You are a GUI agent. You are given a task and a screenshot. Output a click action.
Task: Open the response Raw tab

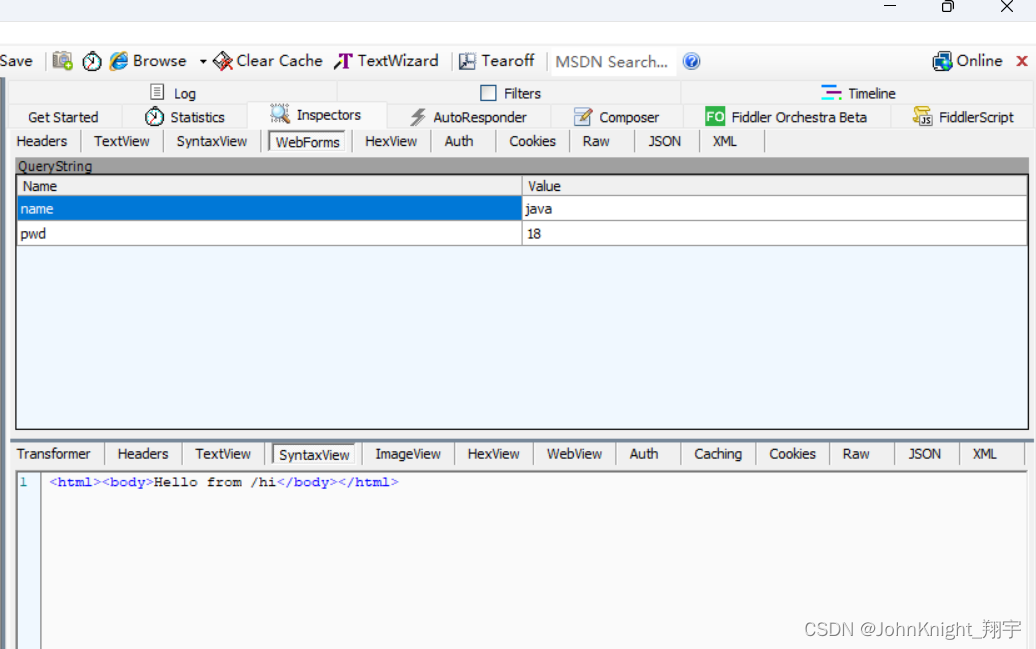click(856, 454)
